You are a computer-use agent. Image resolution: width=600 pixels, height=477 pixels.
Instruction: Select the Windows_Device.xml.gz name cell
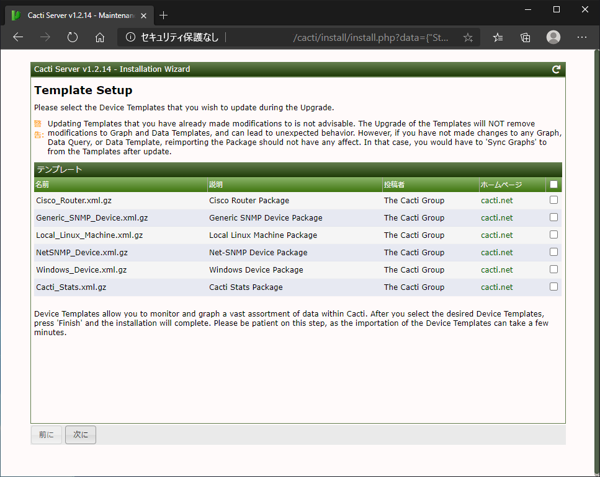[81, 270]
